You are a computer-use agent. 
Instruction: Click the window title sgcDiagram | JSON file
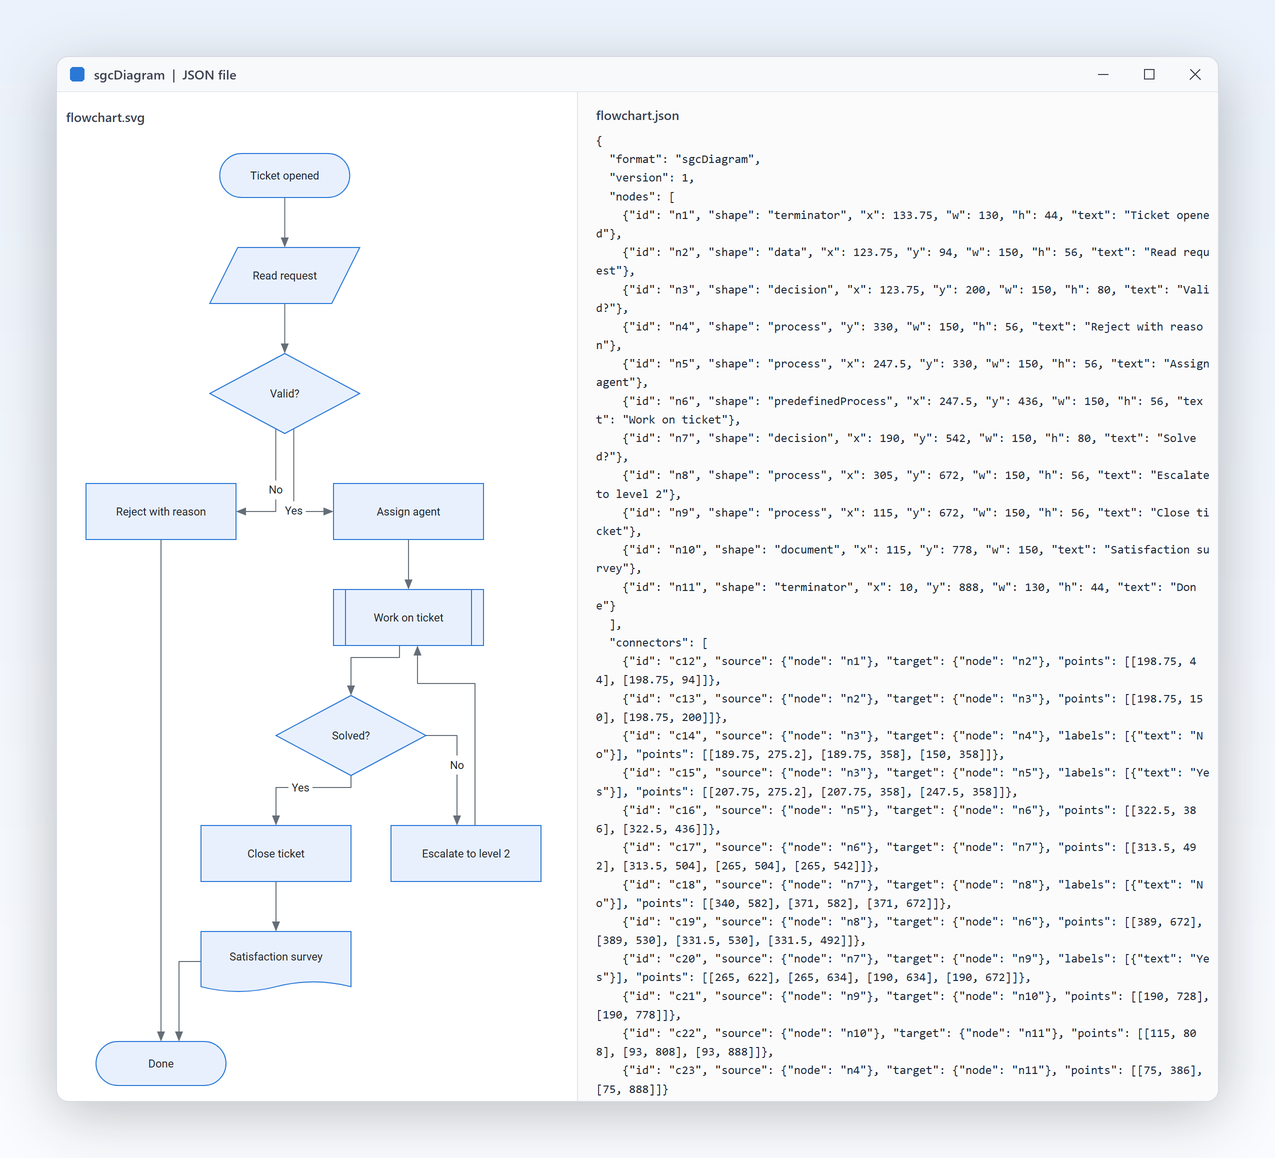tap(165, 75)
